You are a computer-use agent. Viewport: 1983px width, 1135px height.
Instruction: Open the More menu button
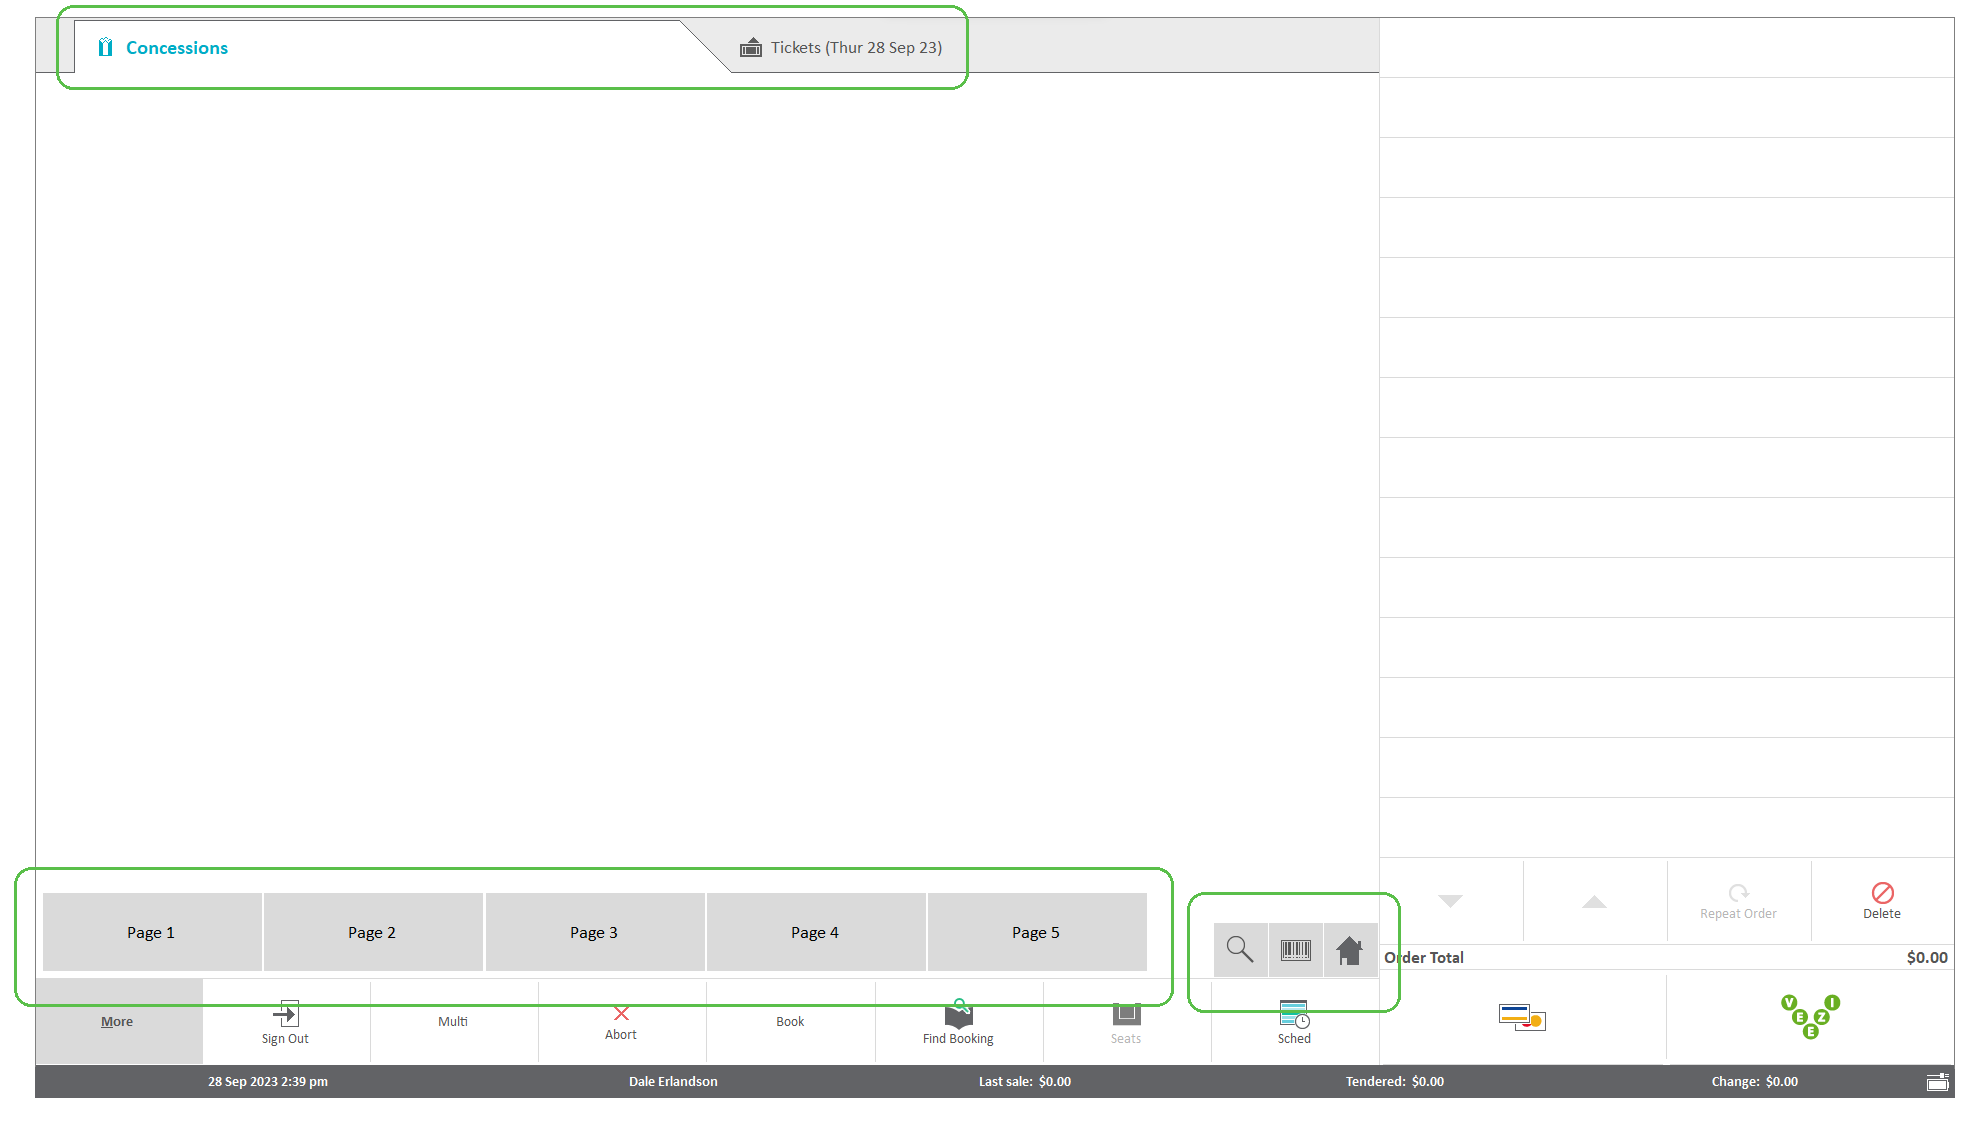point(117,1021)
